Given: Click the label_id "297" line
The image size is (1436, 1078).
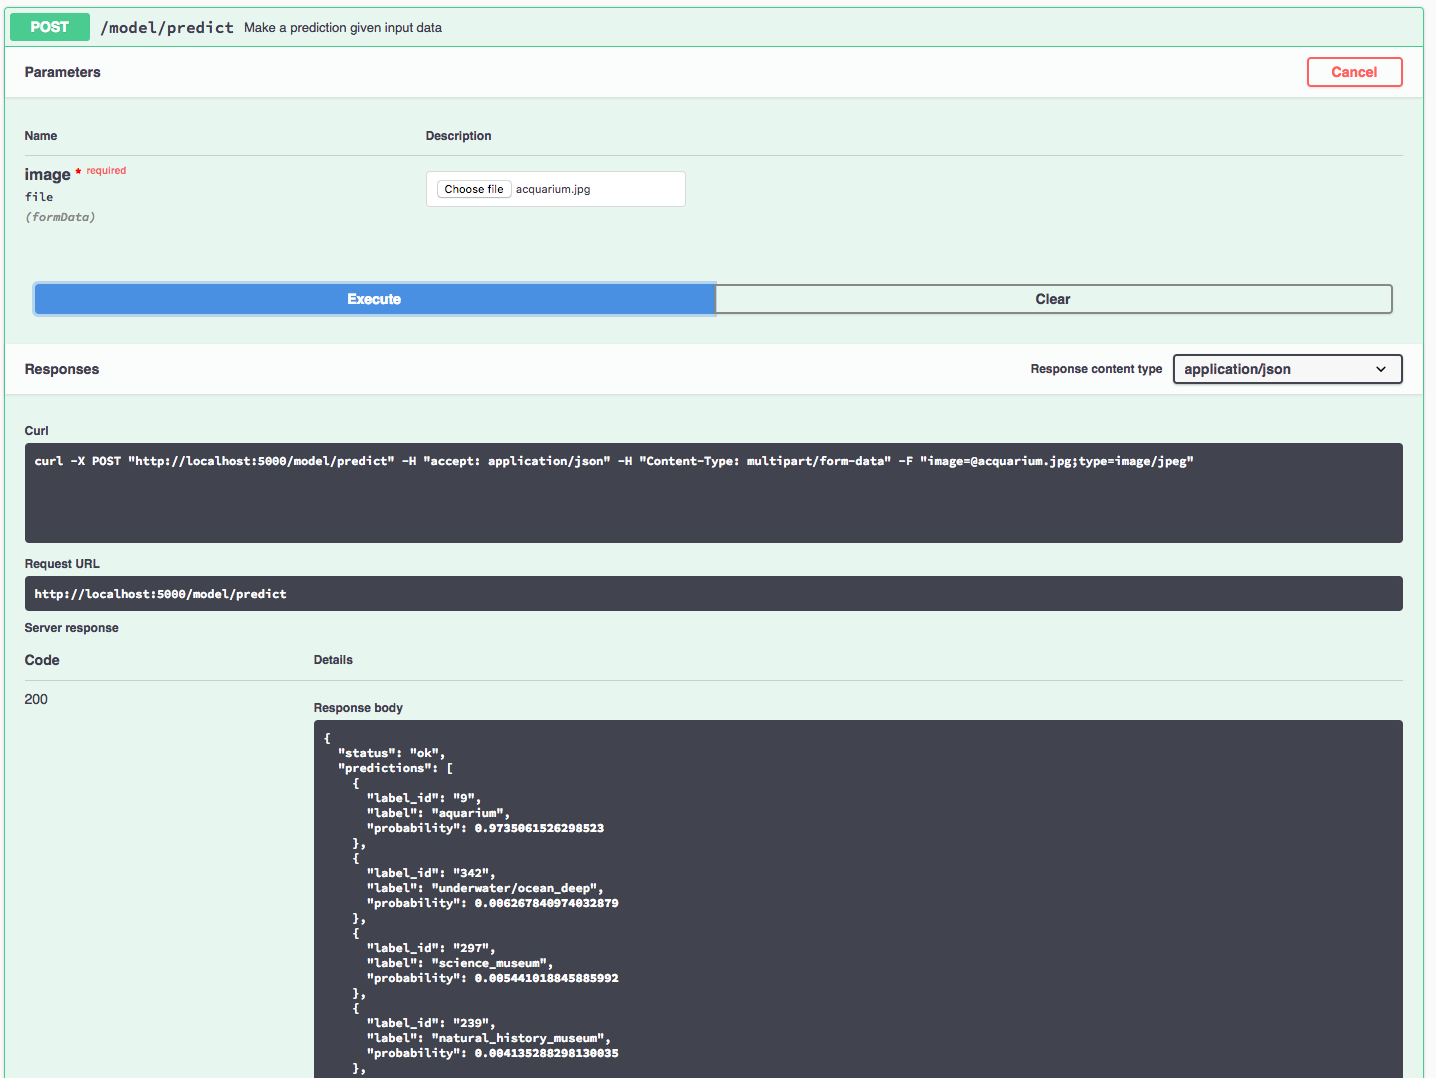Looking at the screenshot, I should point(431,948).
